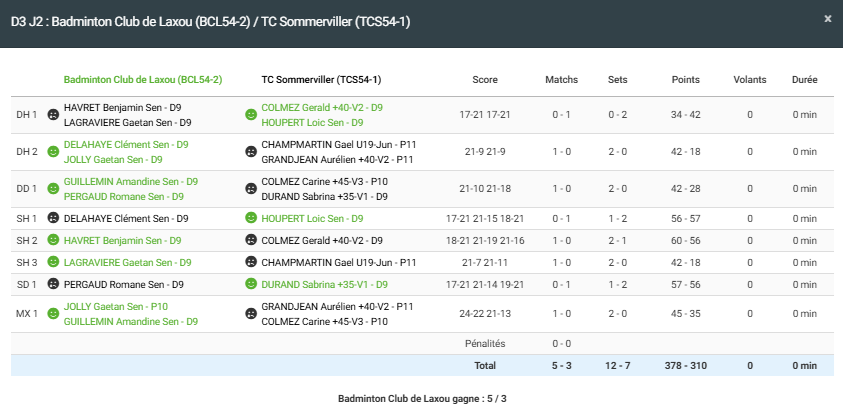Click the Volants column header
Image resolution: width=843 pixels, height=413 pixels.
(749, 79)
